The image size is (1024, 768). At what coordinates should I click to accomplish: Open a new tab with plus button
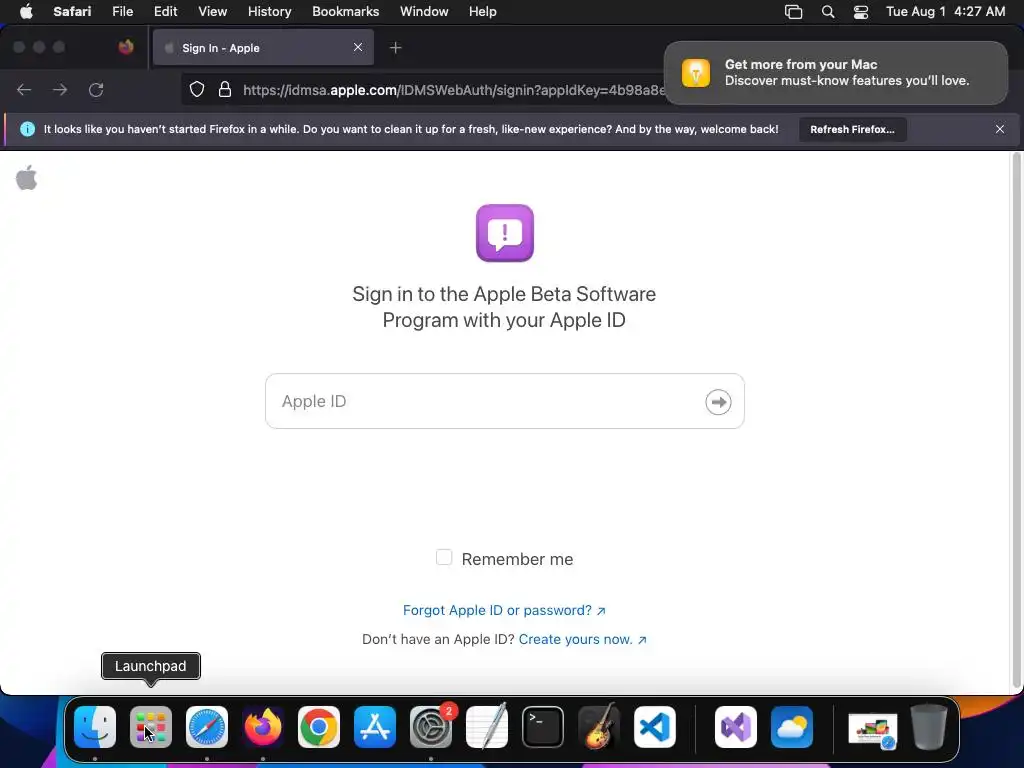(395, 48)
